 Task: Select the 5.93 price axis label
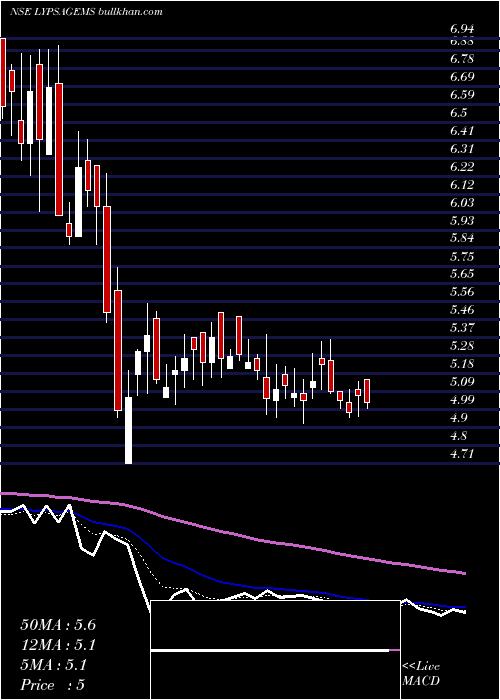[462, 221]
